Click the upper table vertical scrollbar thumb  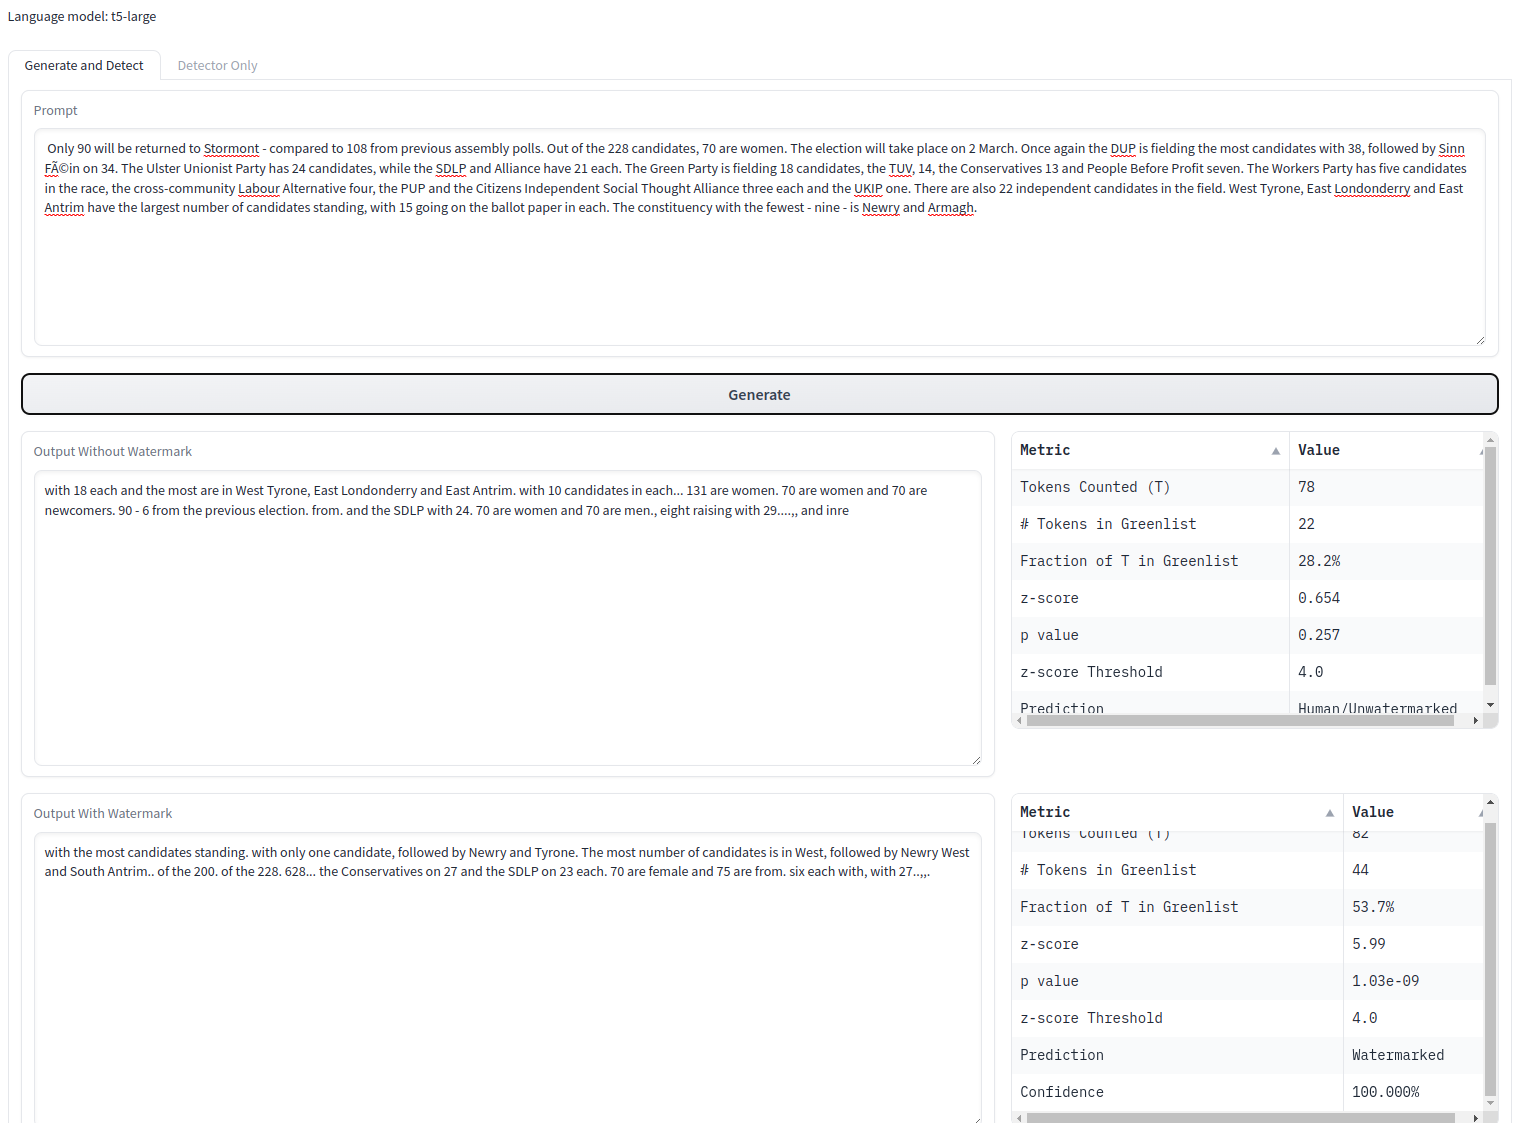(1491, 566)
